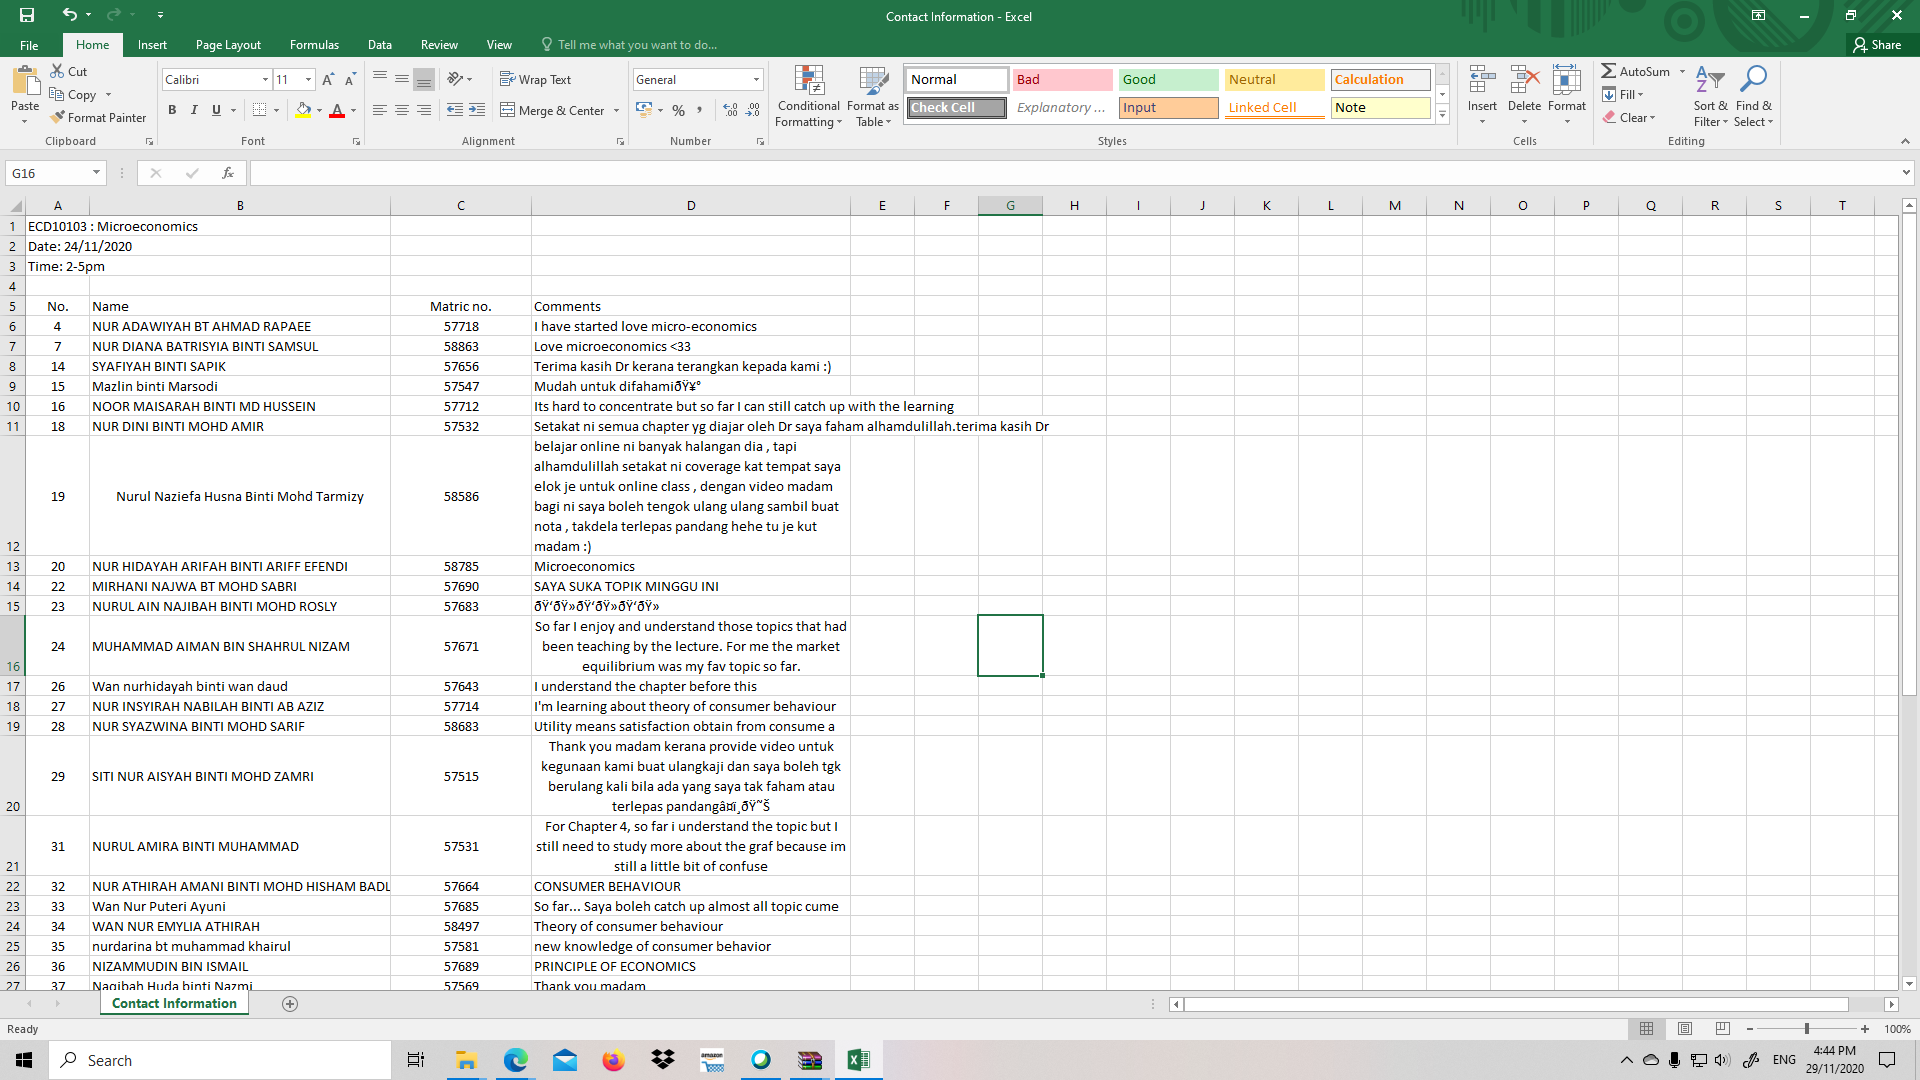This screenshot has height=1080, width=1920.
Task: Click the Cut scissors command
Action: click(69, 71)
